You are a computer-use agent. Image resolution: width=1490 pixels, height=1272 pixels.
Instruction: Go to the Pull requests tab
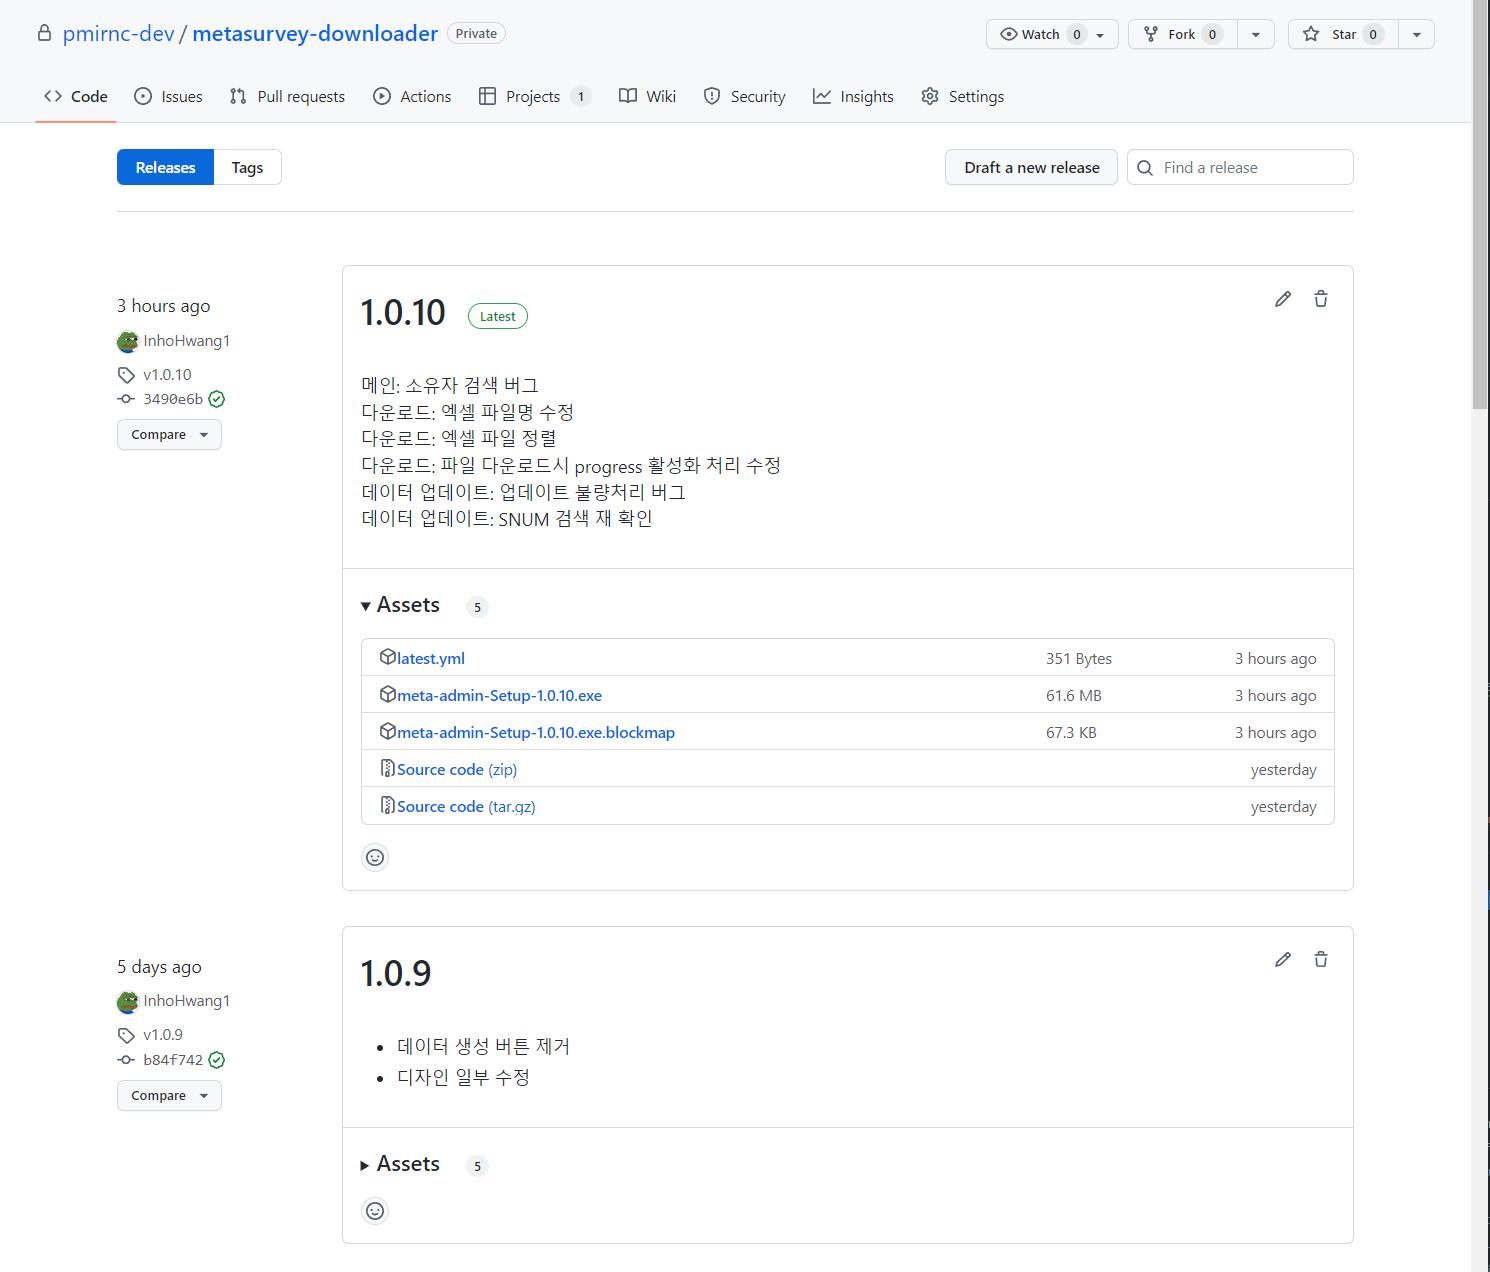(287, 96)
